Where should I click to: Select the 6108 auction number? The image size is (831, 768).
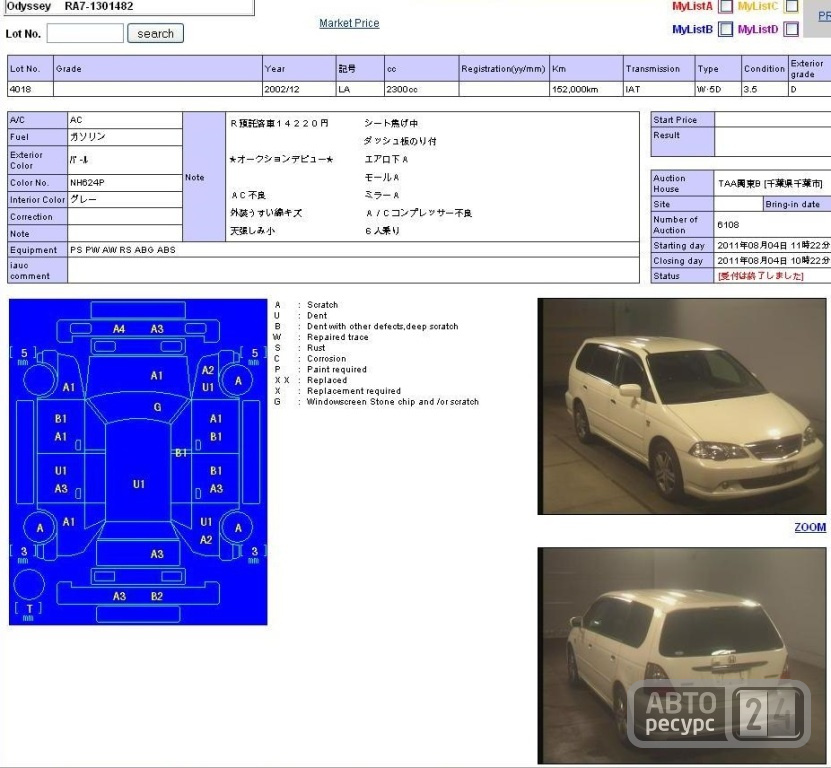(728, 225)
